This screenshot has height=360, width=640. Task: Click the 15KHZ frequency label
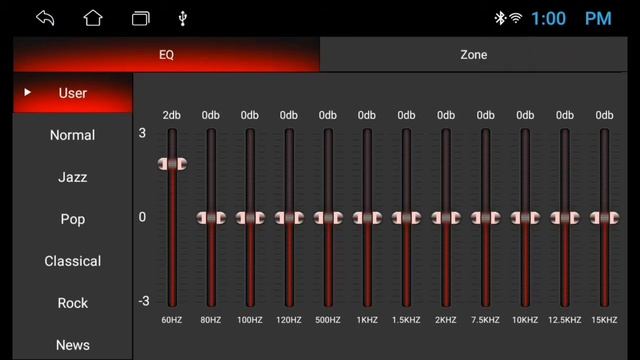(x=604, y=320)
